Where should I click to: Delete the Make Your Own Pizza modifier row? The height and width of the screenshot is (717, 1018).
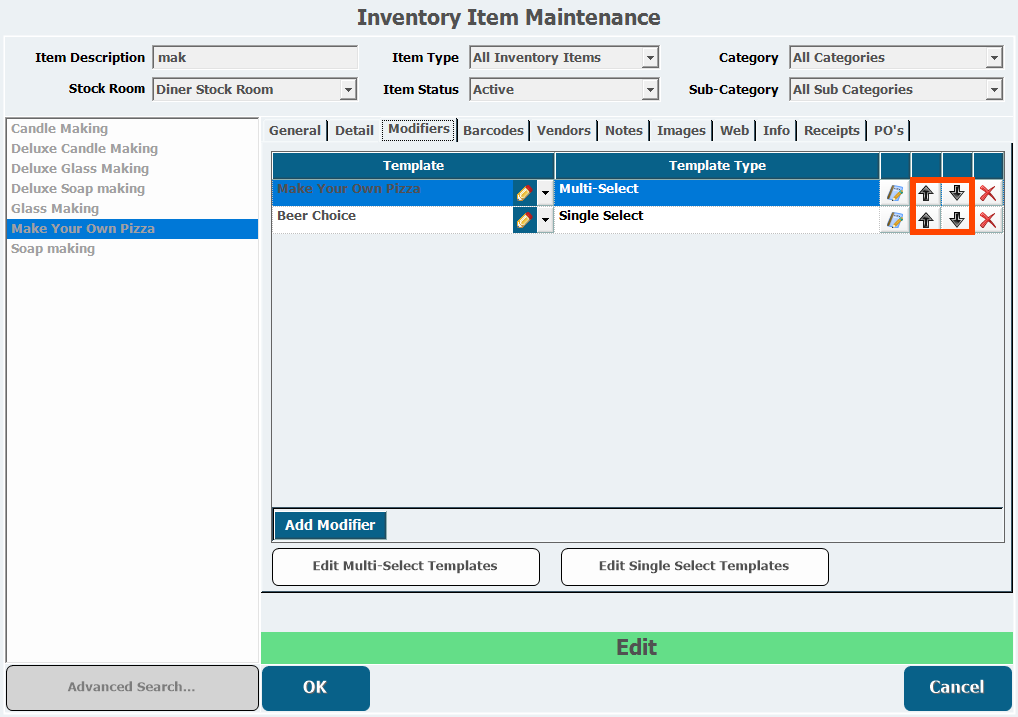988,193
